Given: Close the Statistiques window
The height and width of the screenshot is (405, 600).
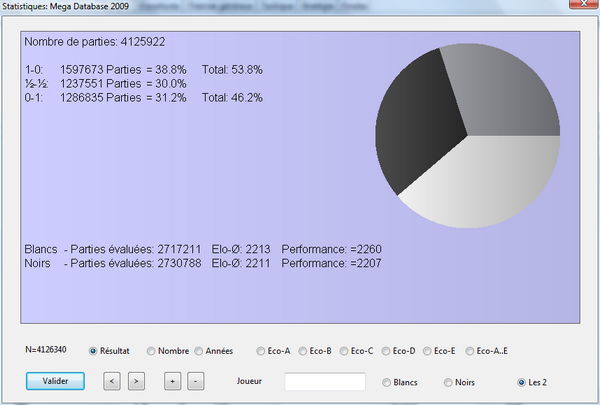Looking at the screenshot, I should coord(584,4).
